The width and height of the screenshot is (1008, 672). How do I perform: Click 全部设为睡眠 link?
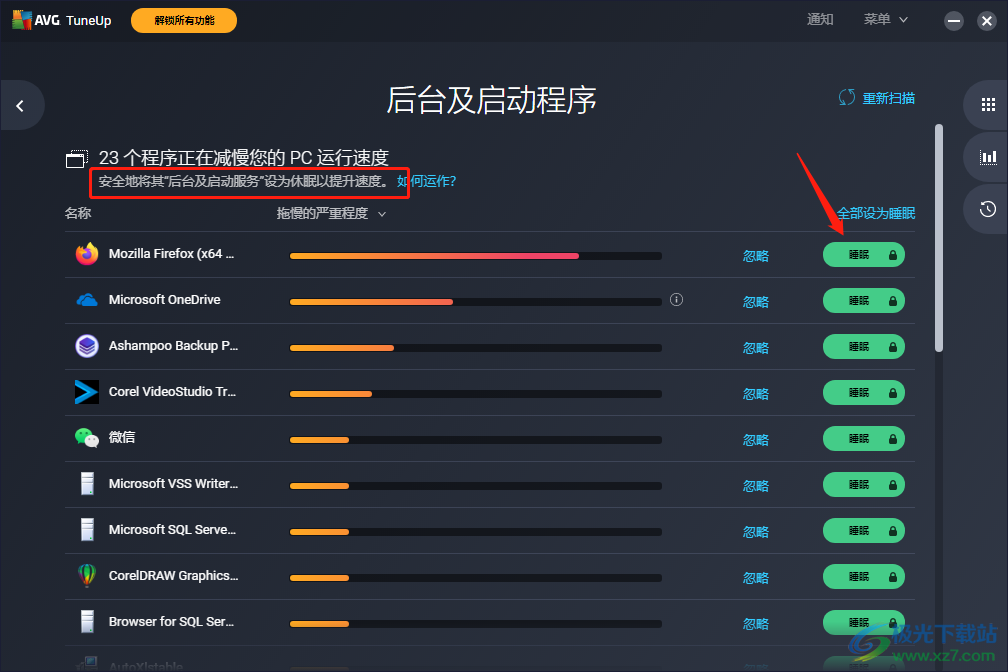pyautogui.click(x=876, y=213)
